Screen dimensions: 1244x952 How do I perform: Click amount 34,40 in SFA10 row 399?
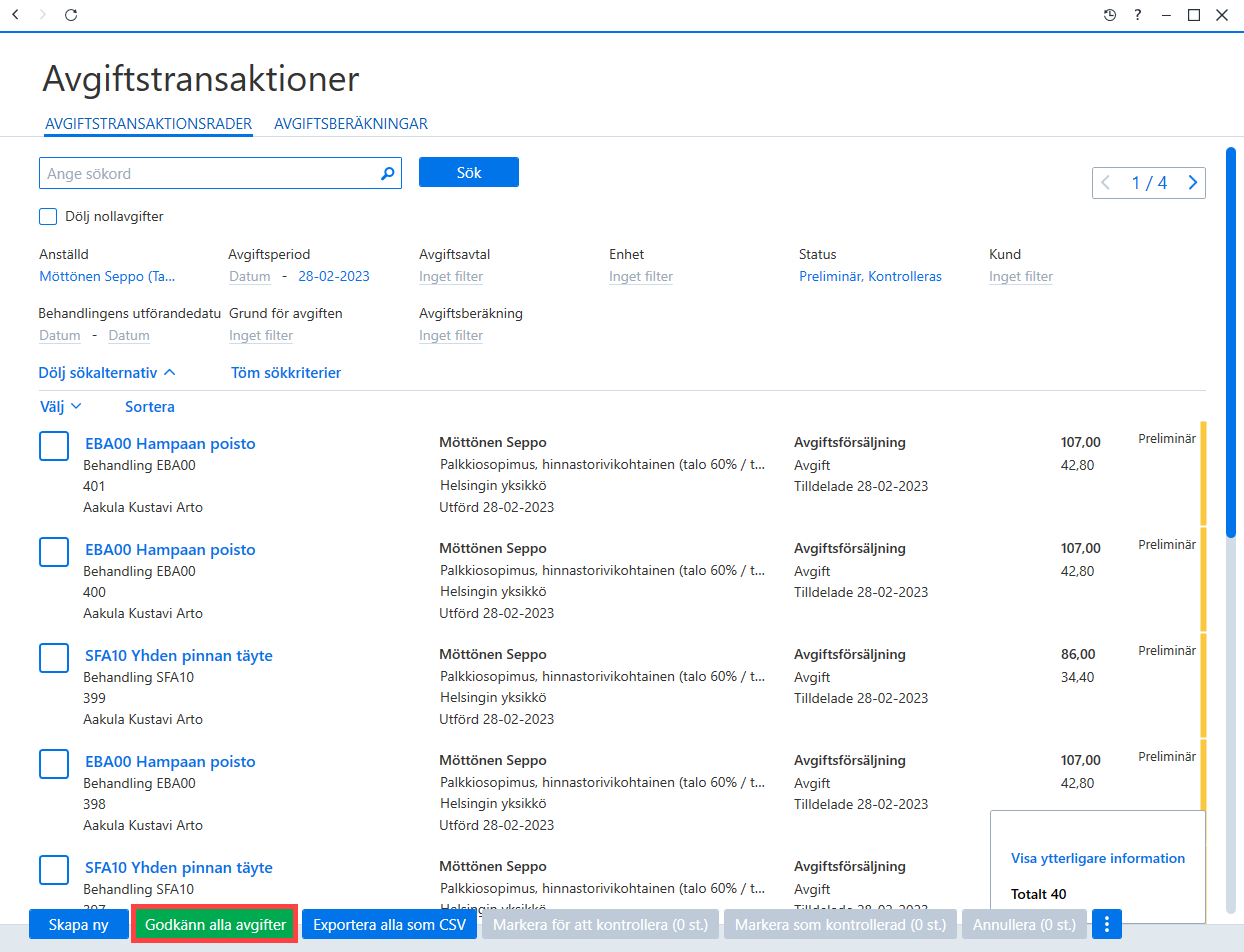click(1077, 677)
